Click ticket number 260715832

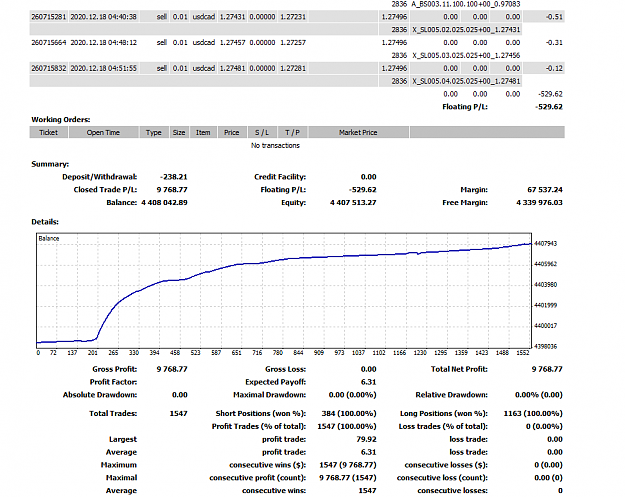[49, 68]
